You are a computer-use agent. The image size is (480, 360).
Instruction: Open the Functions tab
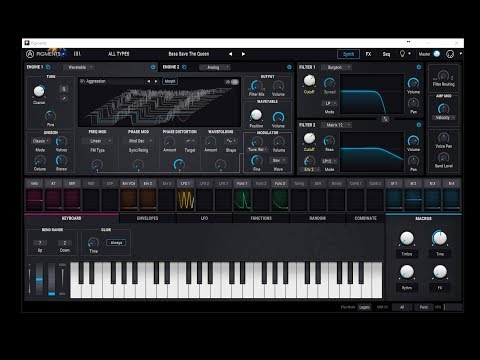pos(261,218)
